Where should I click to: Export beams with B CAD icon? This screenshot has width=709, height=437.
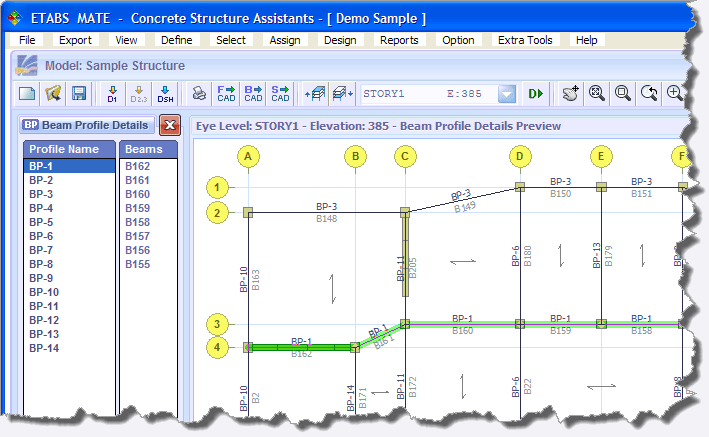253,93
